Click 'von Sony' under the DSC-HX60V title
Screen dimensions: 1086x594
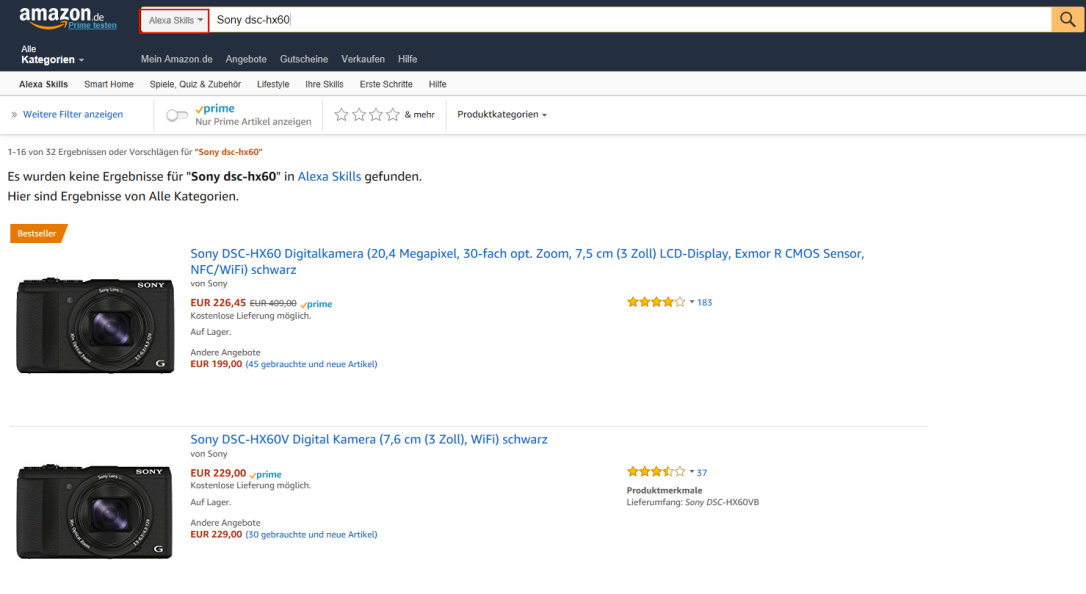coord(208,454)
